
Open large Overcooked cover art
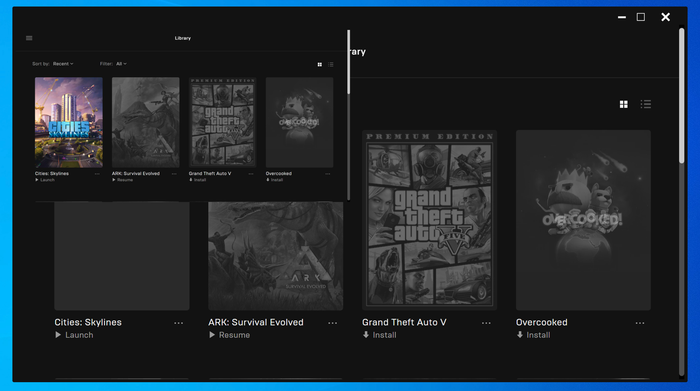pyautogui.click(x=583, y=220)
